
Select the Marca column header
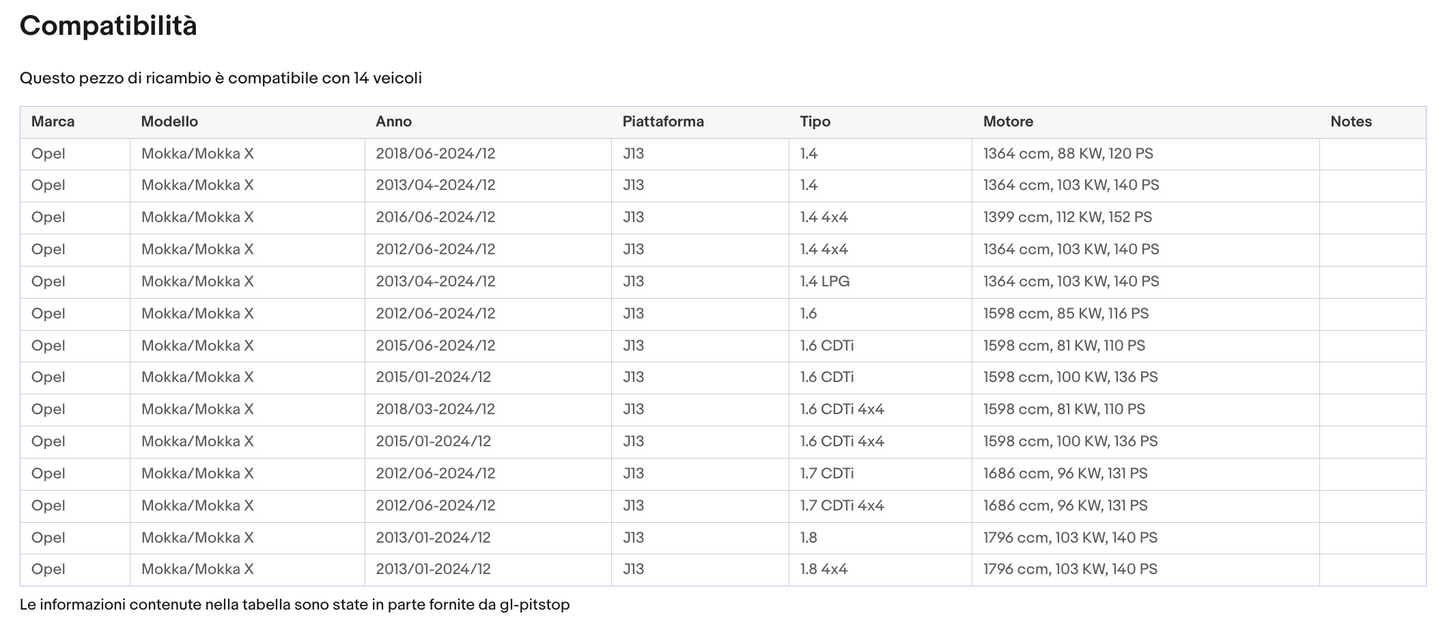coord(53,122)
